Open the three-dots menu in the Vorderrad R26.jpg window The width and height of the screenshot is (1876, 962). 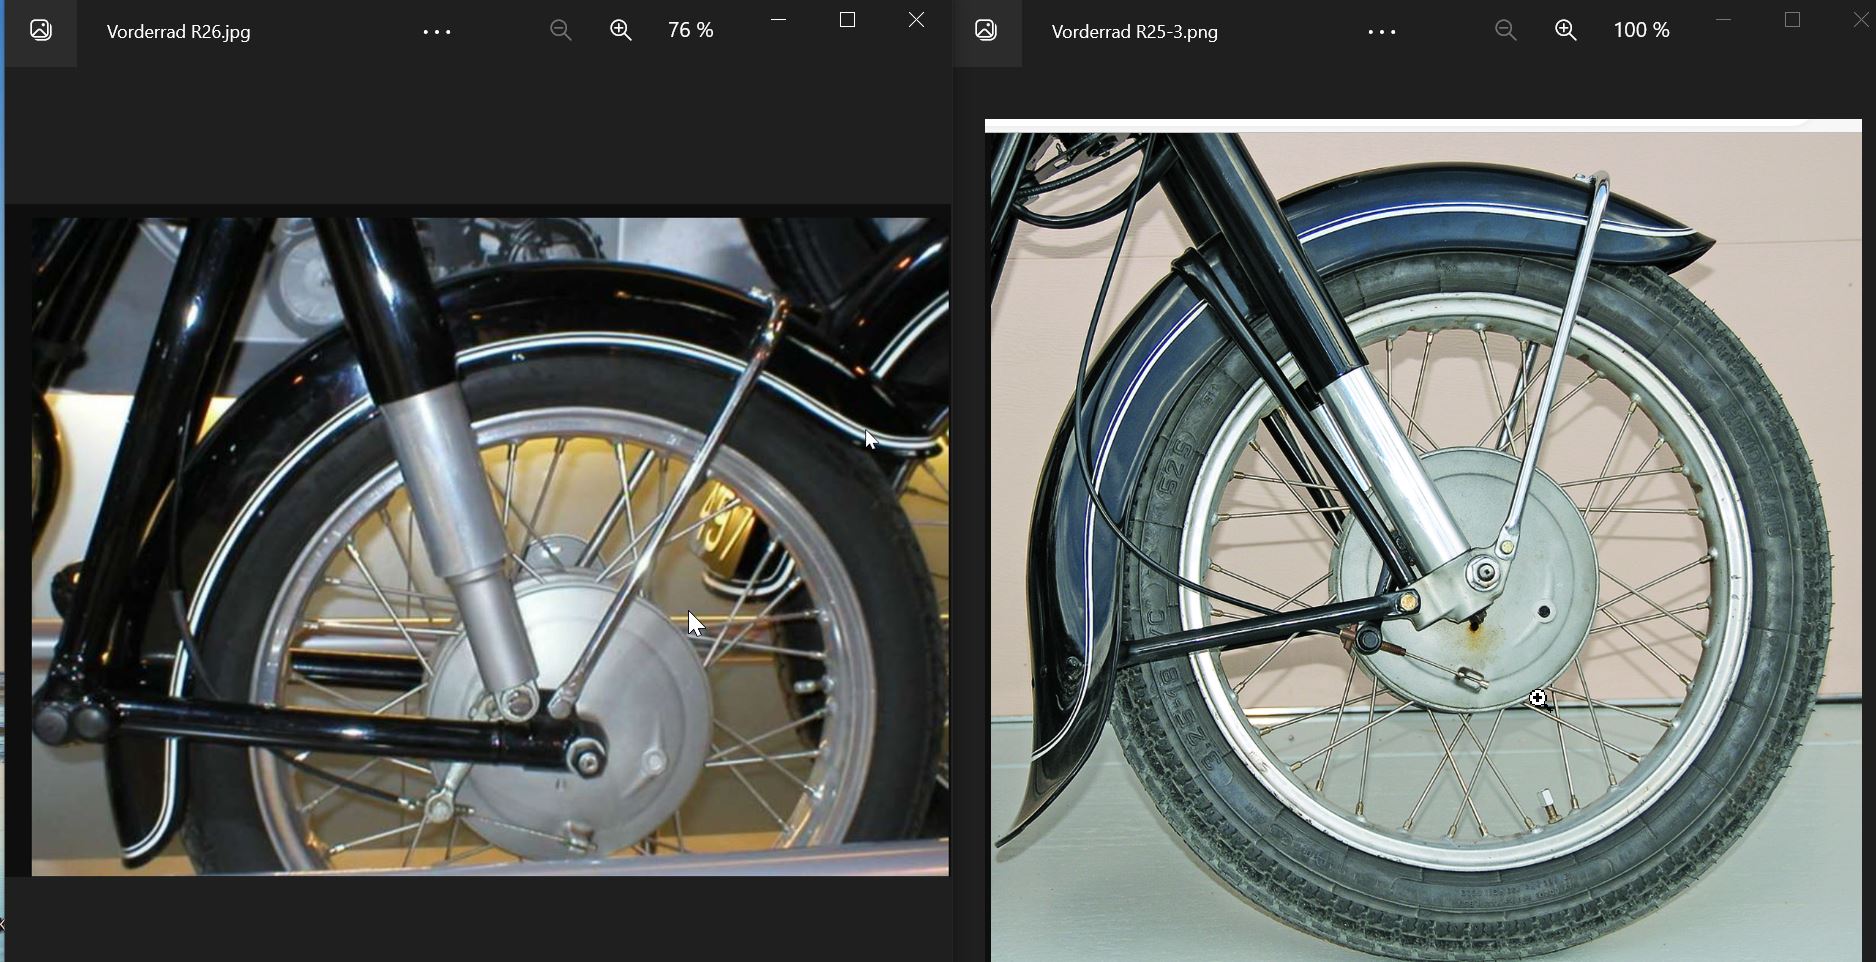click(437, 32)
